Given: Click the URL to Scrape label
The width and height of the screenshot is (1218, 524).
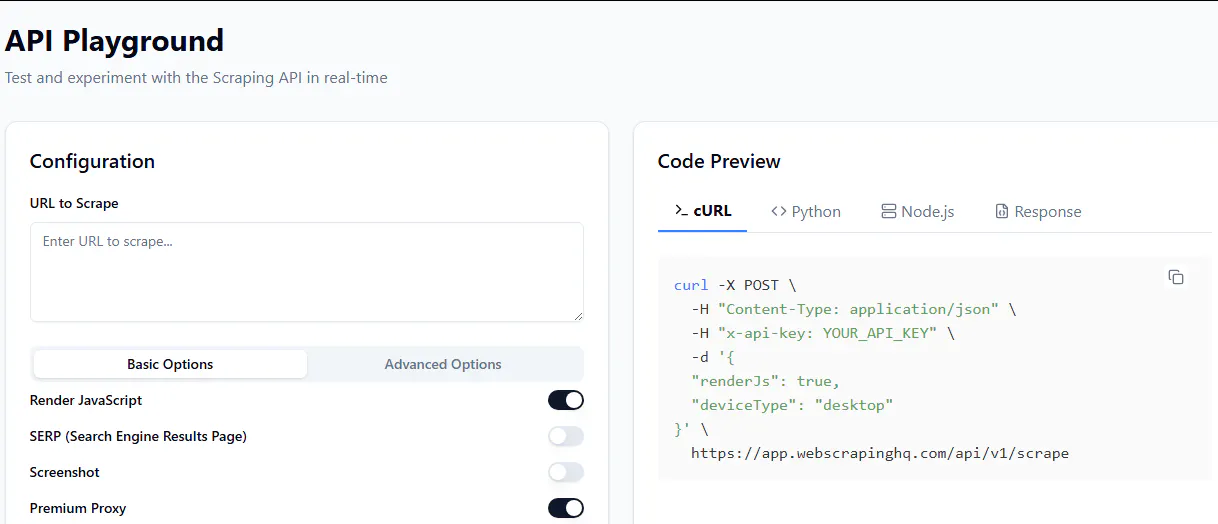Looking at the screenshot, I should coord(74,203).
